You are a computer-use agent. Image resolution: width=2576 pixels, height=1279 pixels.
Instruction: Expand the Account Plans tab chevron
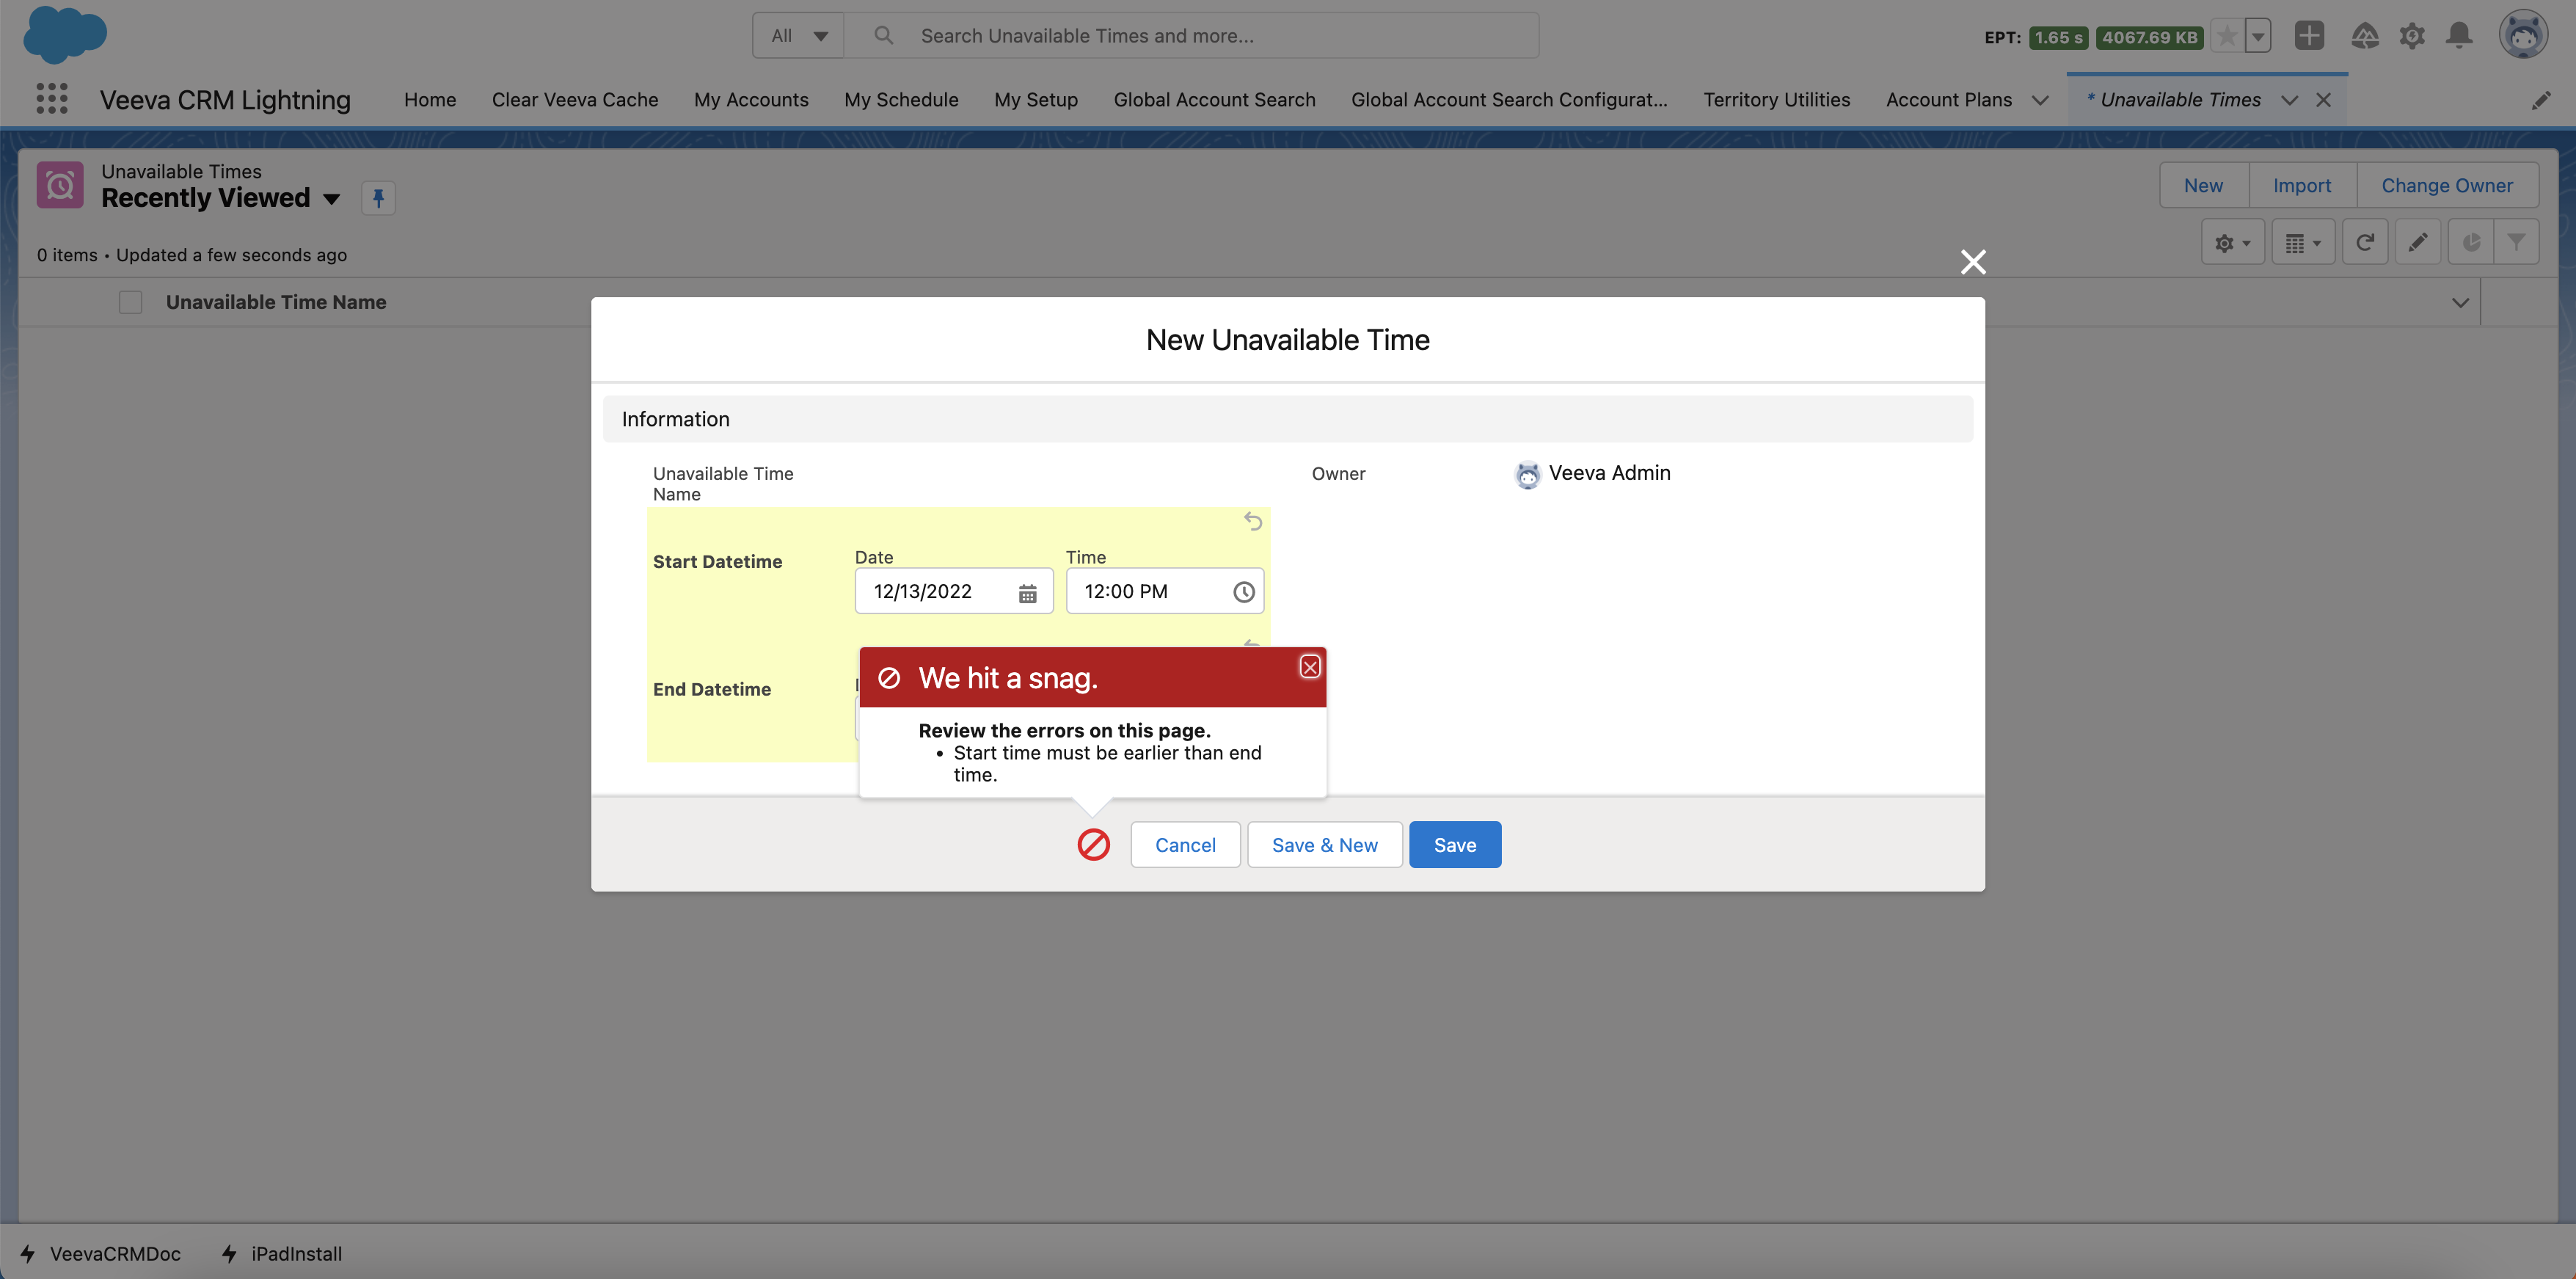click(x=2040, y=100)
